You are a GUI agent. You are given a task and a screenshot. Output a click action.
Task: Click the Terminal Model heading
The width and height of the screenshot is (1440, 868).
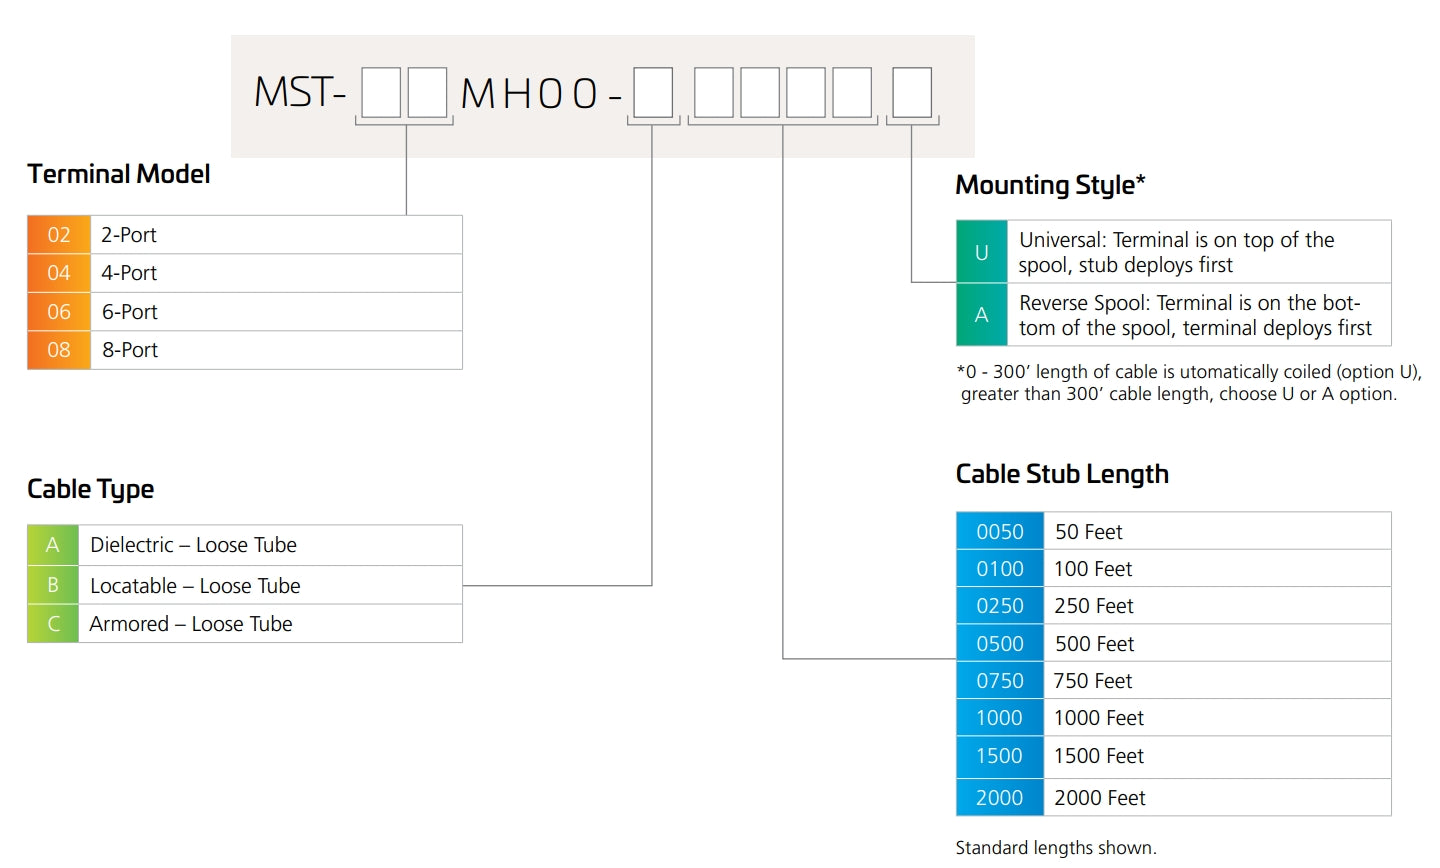tap(119, 174)
